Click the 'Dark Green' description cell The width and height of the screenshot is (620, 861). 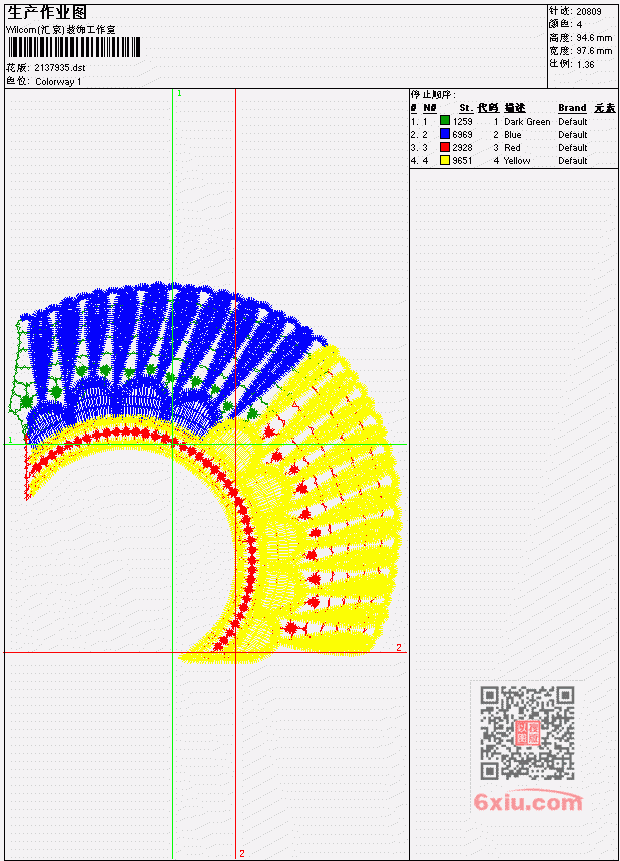tap(527, 121)
